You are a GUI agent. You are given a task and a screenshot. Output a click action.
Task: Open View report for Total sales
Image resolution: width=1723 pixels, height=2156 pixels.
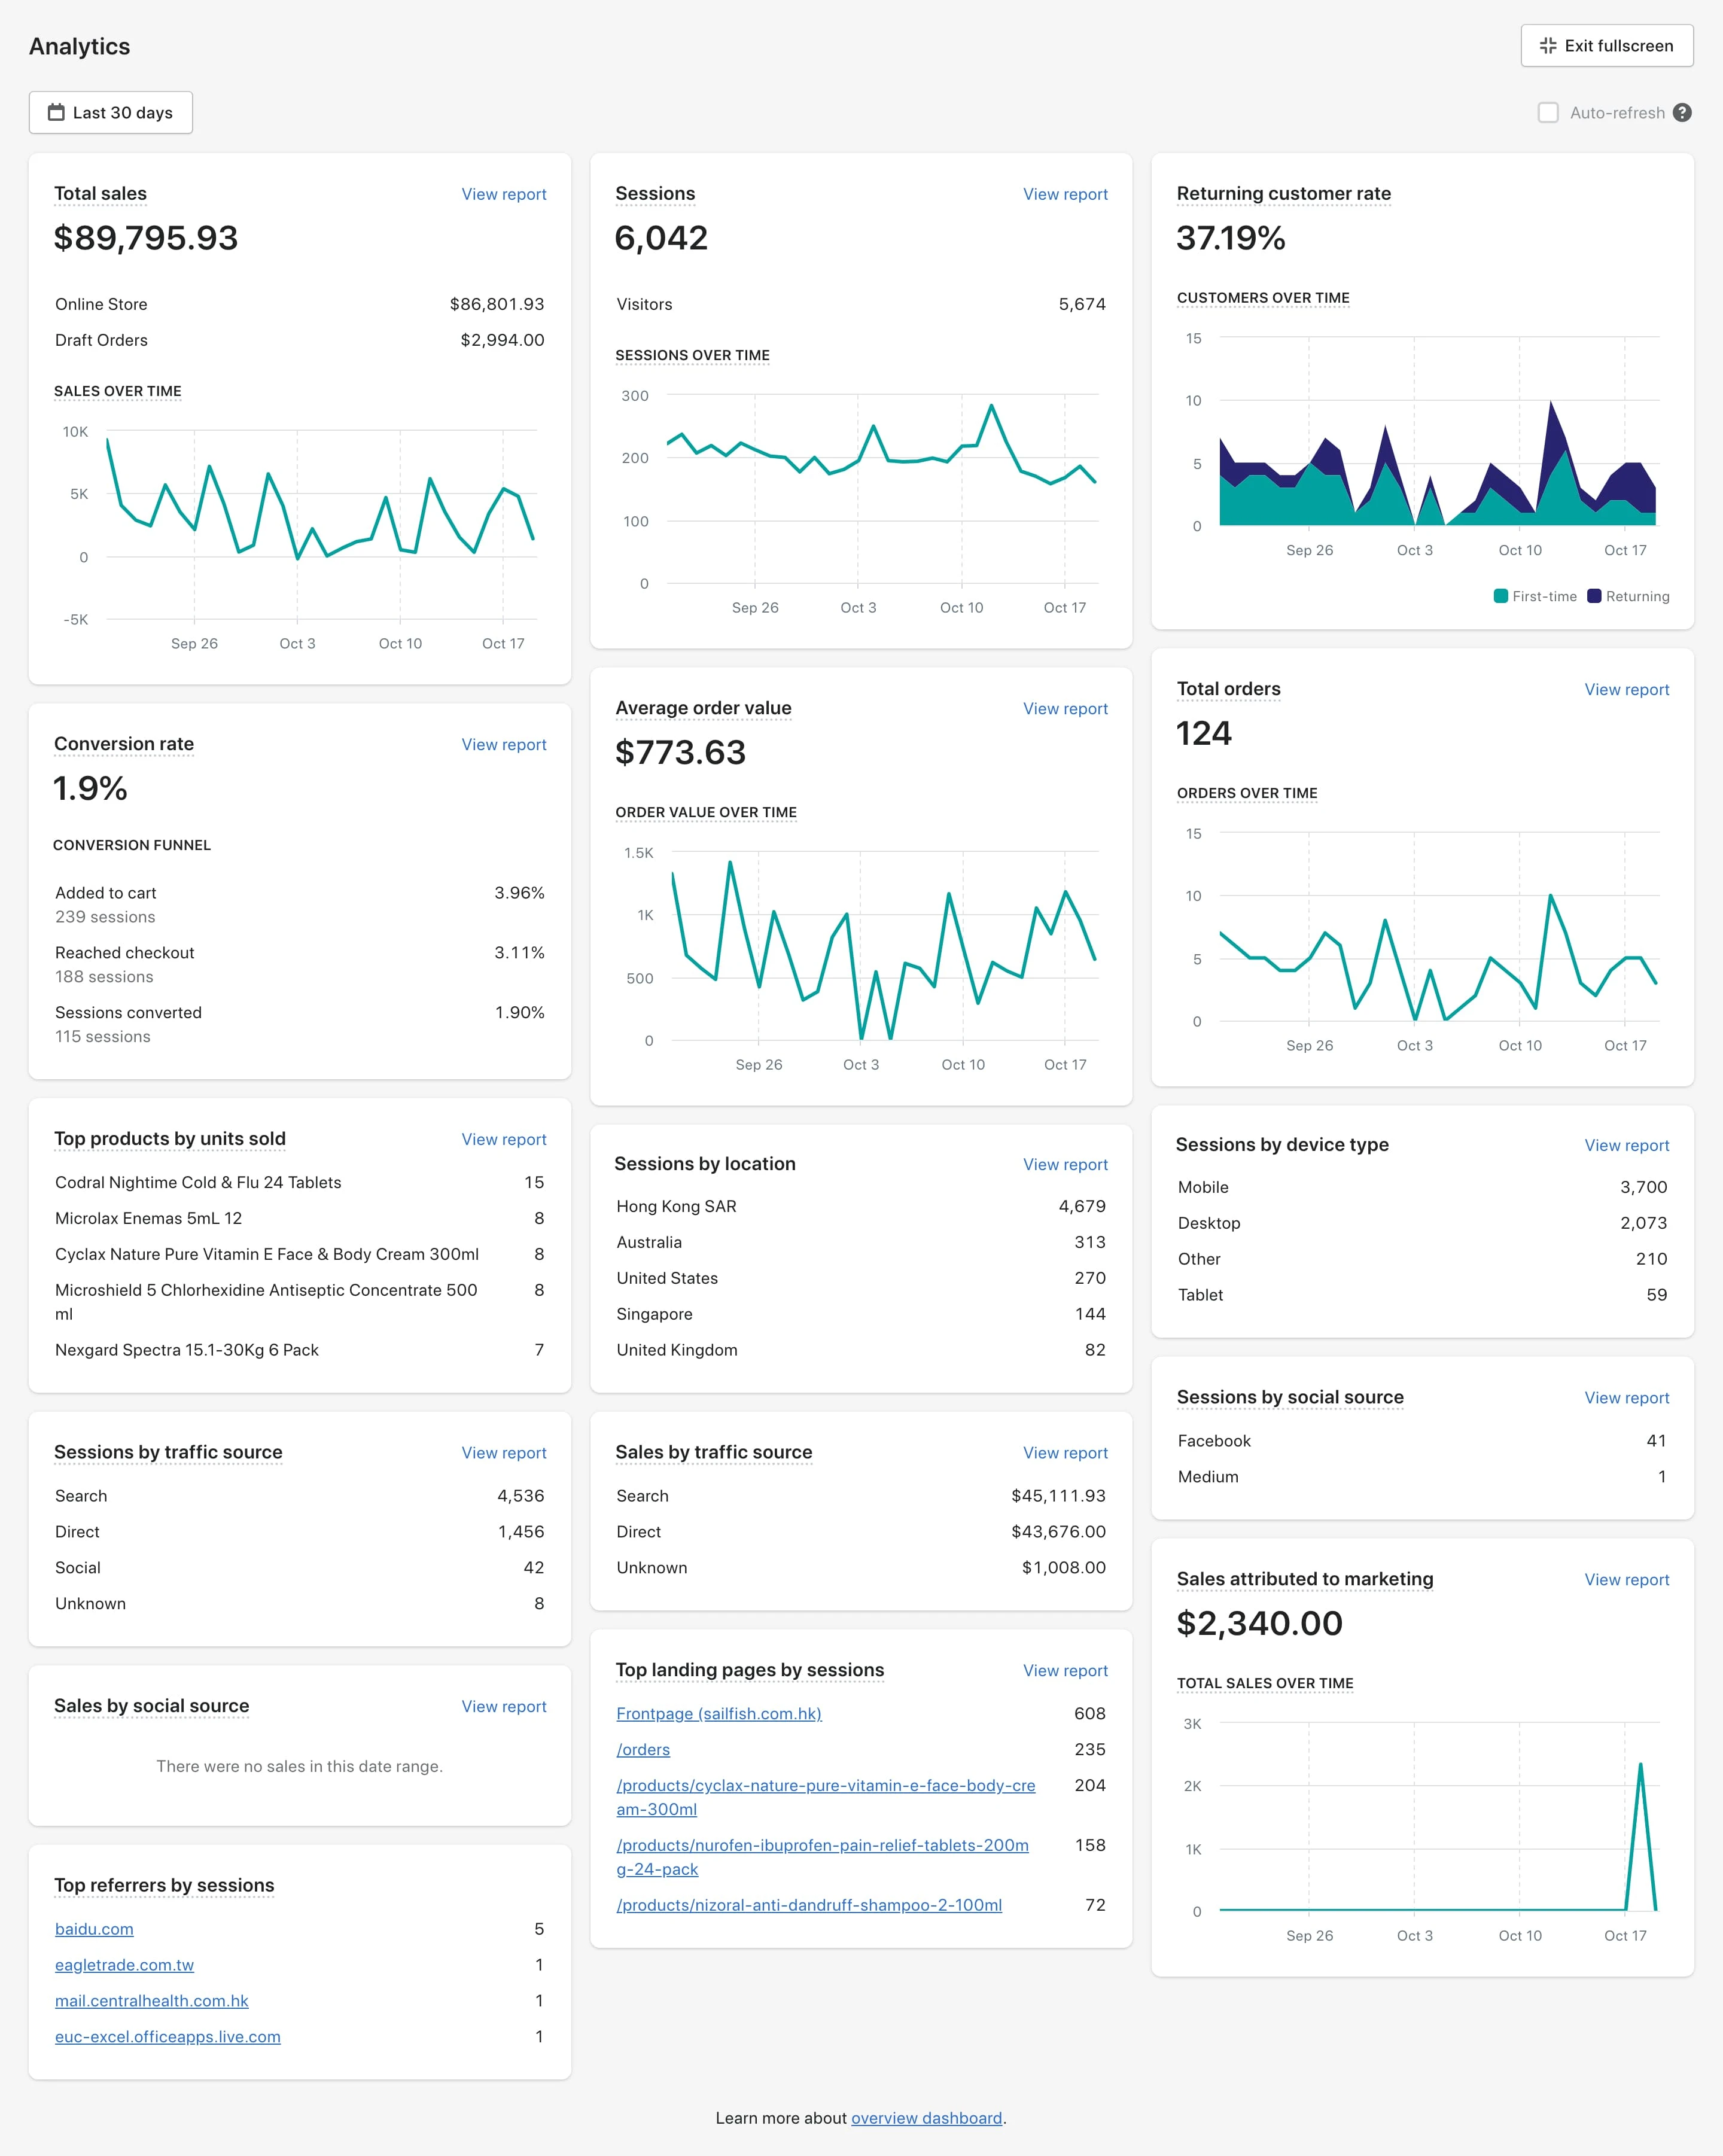[503, 194]
